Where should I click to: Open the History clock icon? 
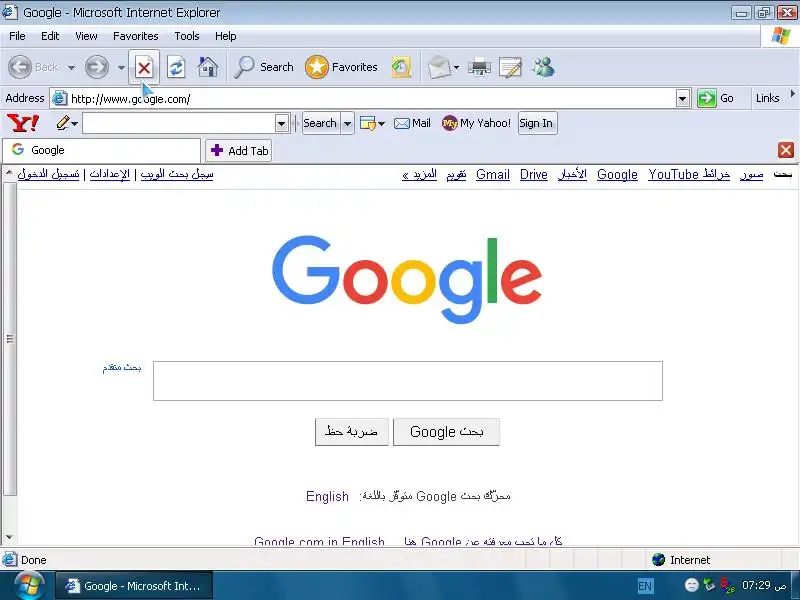[401, 67]
